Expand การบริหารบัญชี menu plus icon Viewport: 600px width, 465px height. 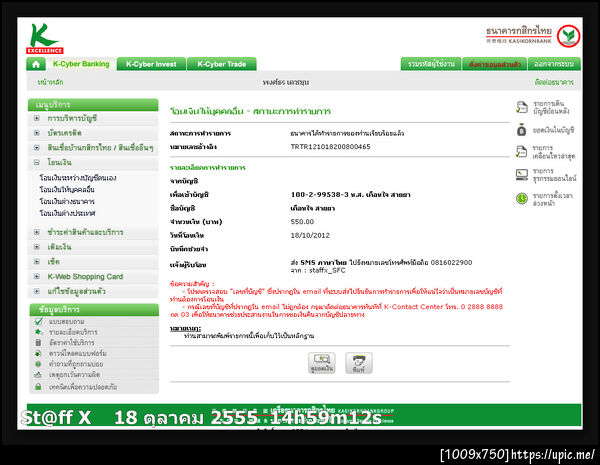37,118
